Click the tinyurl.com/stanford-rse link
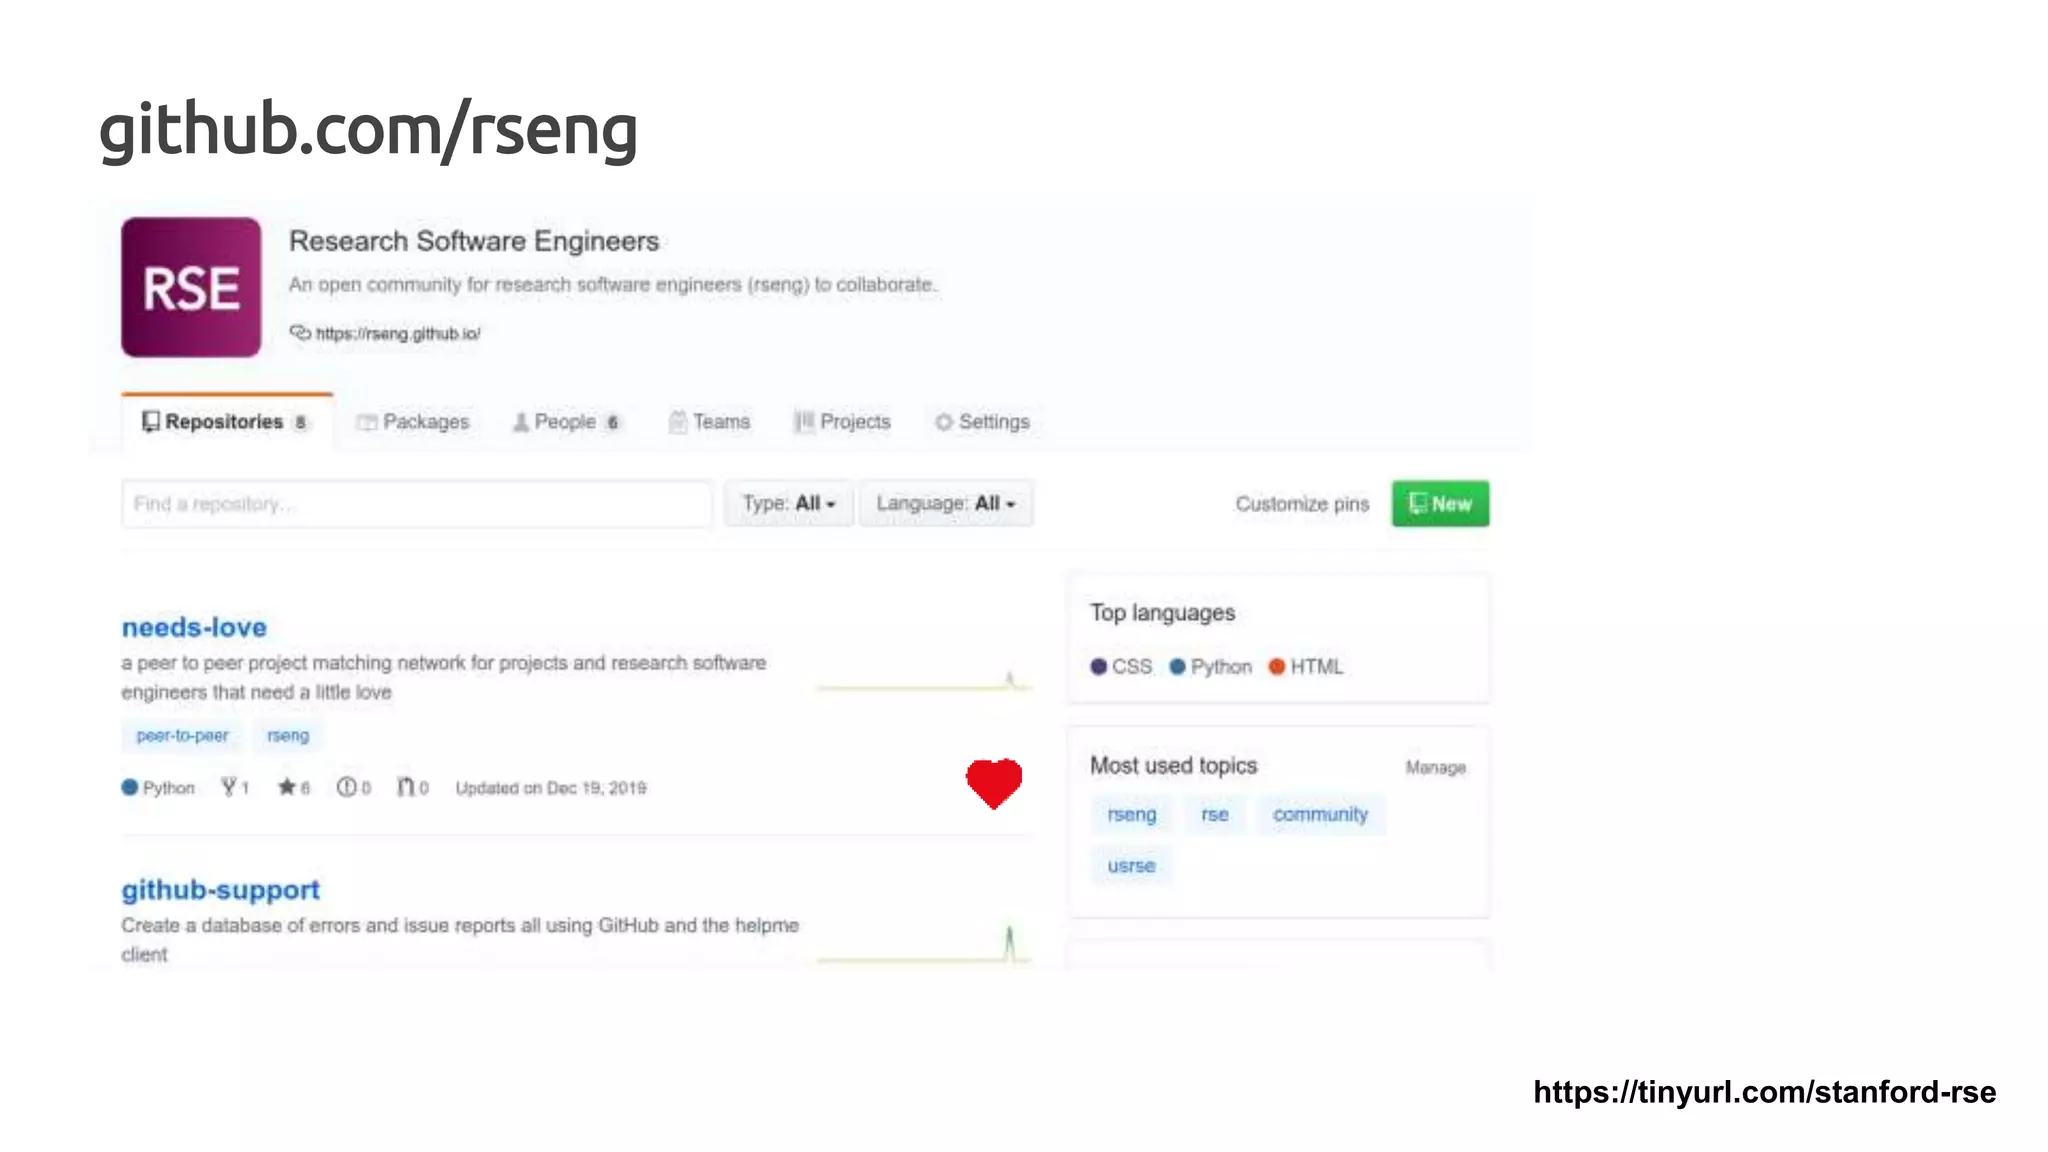Screen dimensions: 2048x1152 coord(1764,1092)
